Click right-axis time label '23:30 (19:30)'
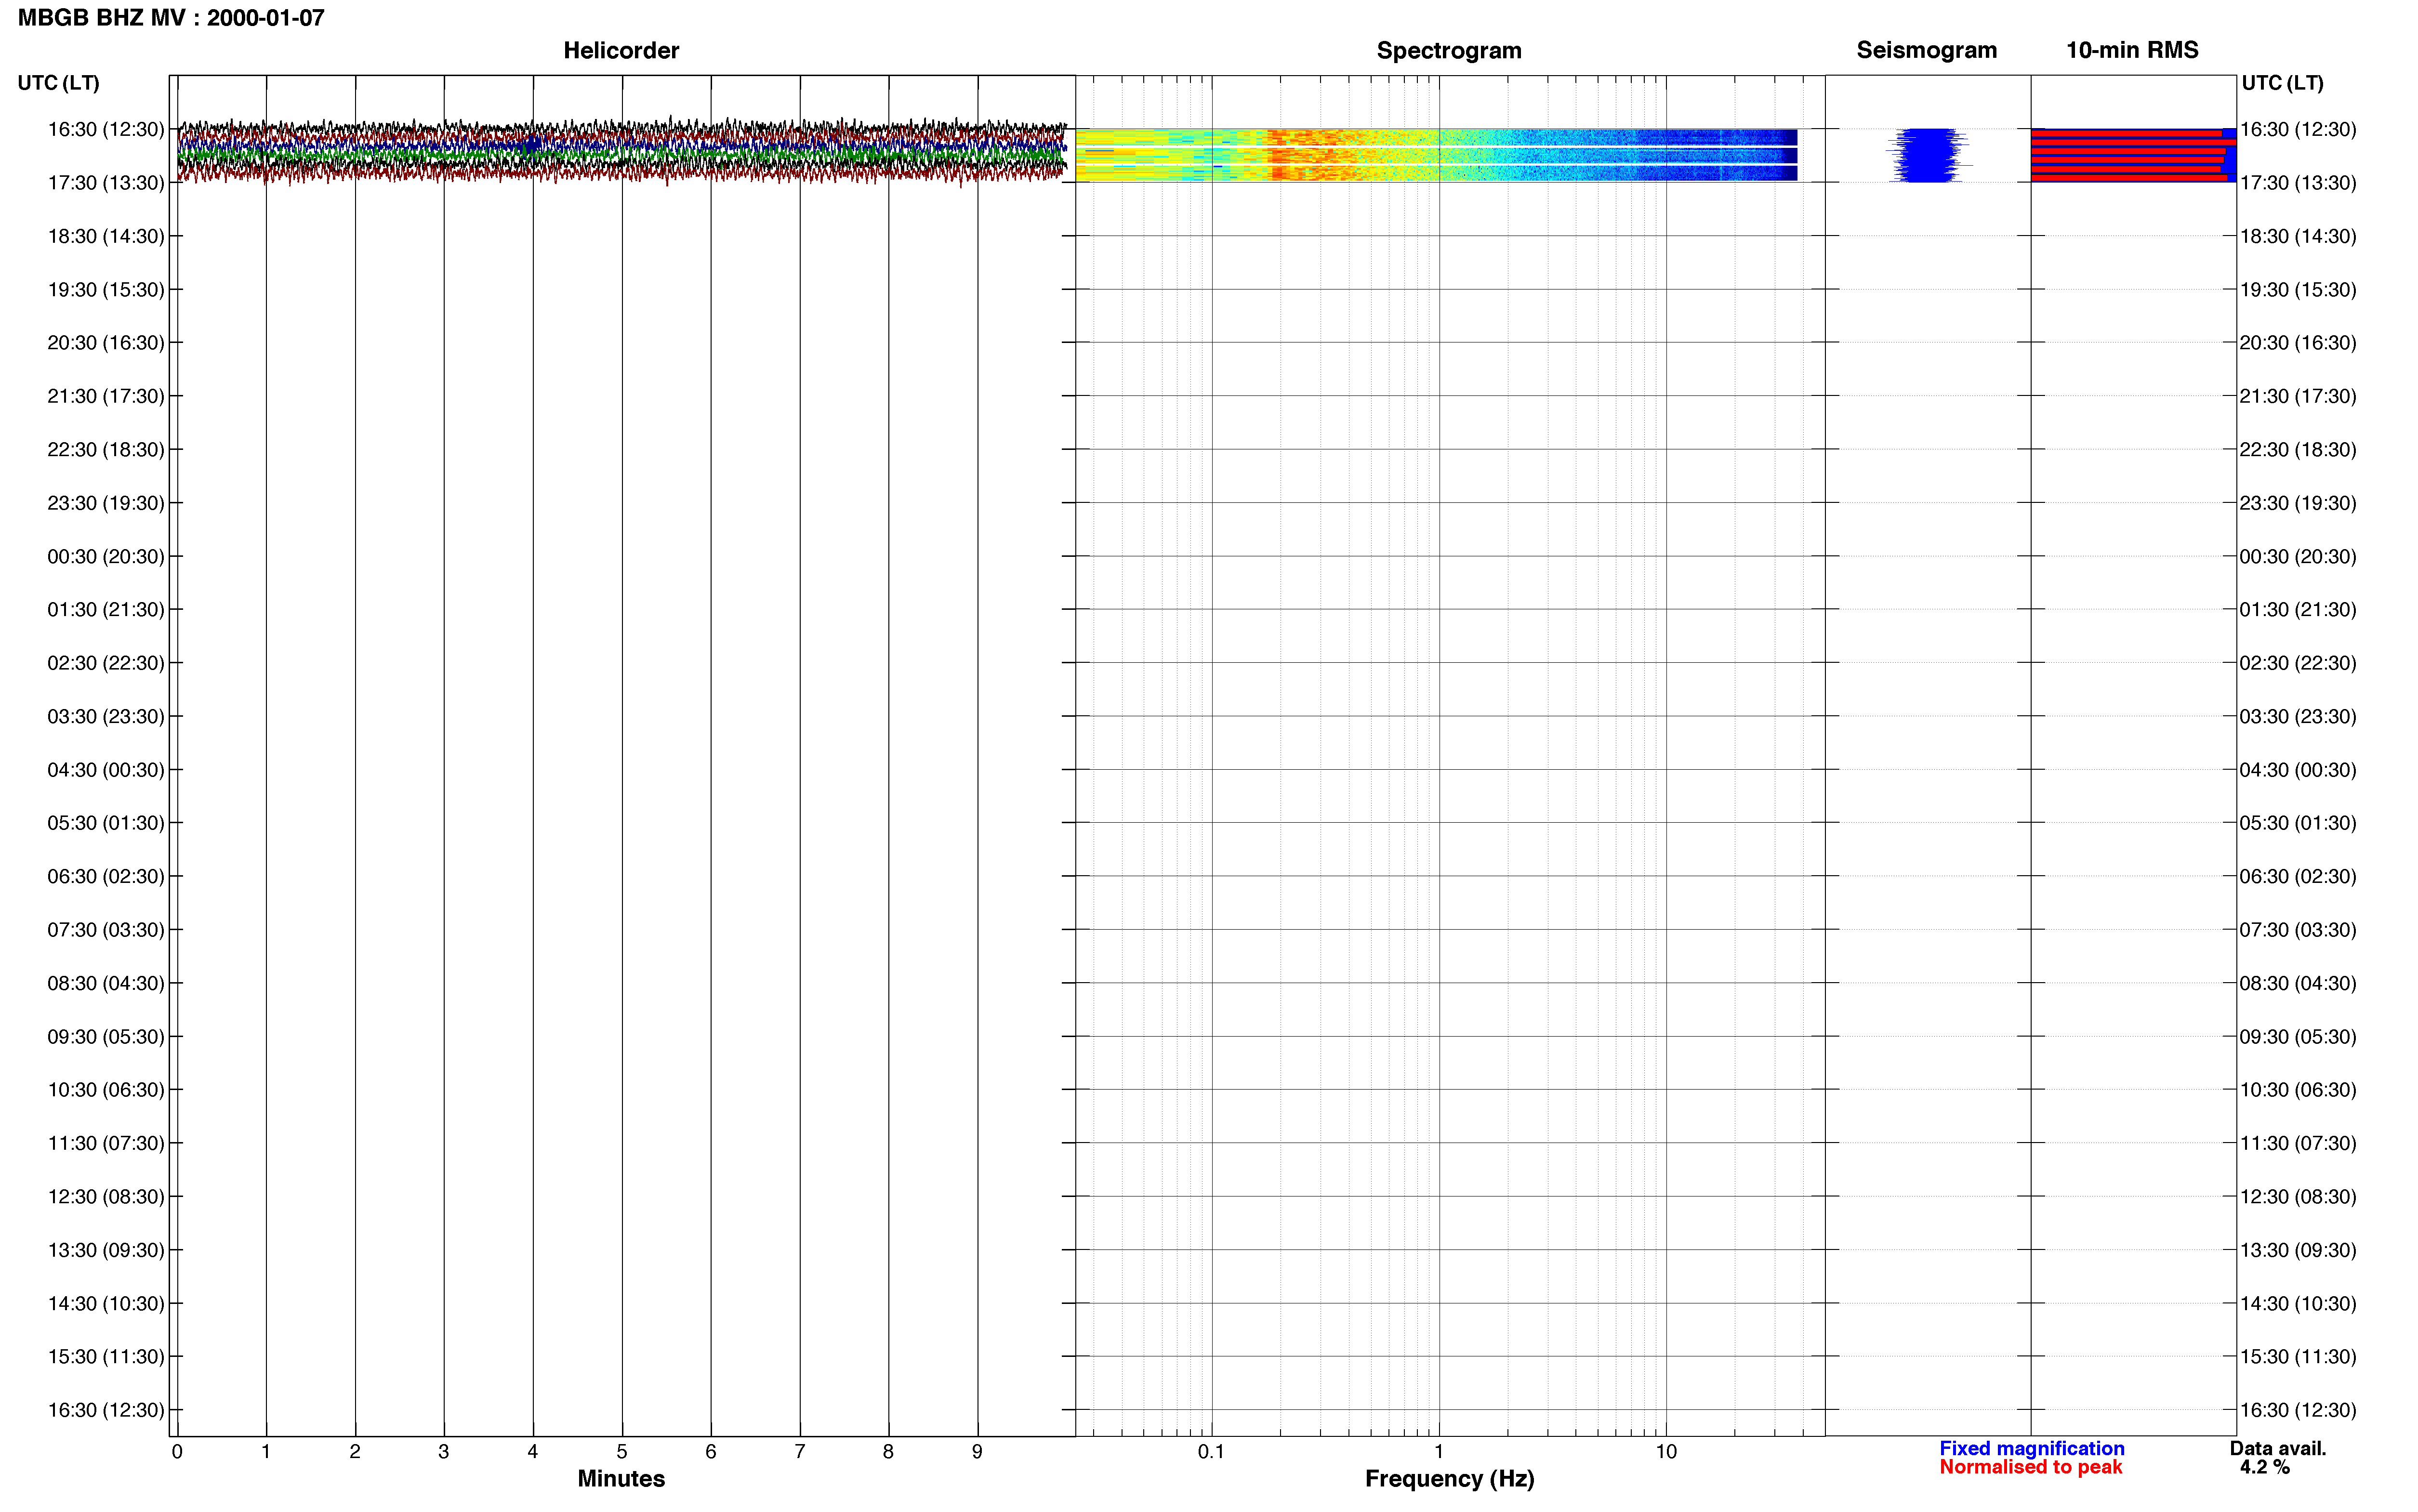The height and width of the screenshot is (1512, 2418). (x=2298, y=503)
